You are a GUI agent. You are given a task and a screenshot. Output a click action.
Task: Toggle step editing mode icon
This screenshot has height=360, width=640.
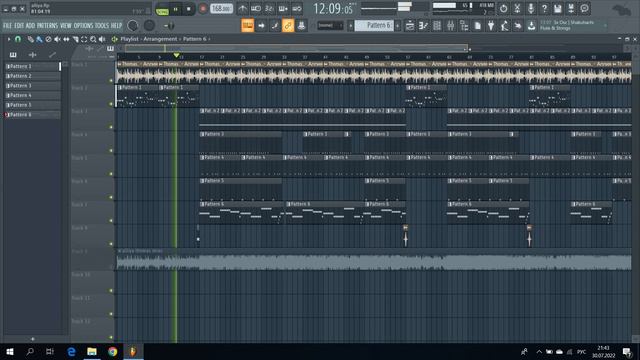pyautogui.click(x=275, y=26)
